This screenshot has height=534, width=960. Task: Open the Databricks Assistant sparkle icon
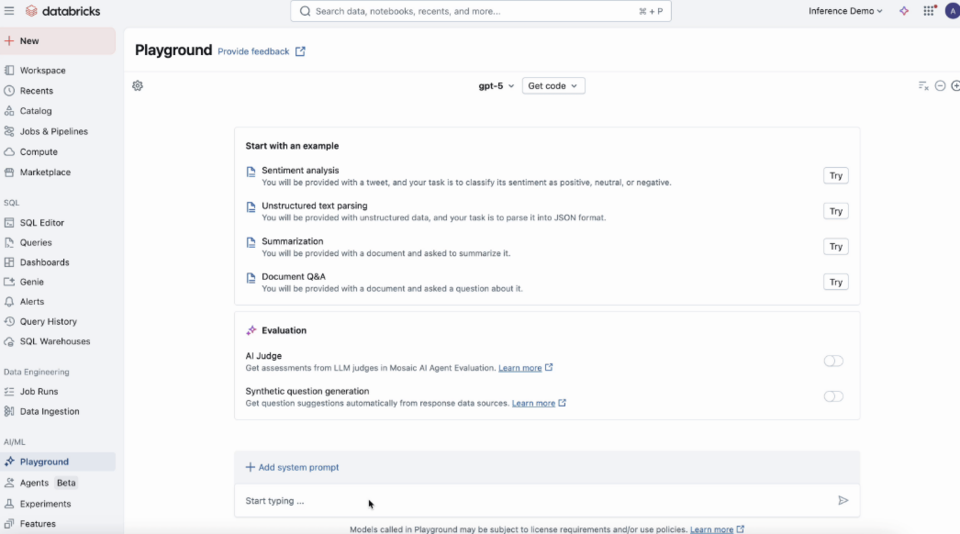pyautogui.click(x=904, y=11)
